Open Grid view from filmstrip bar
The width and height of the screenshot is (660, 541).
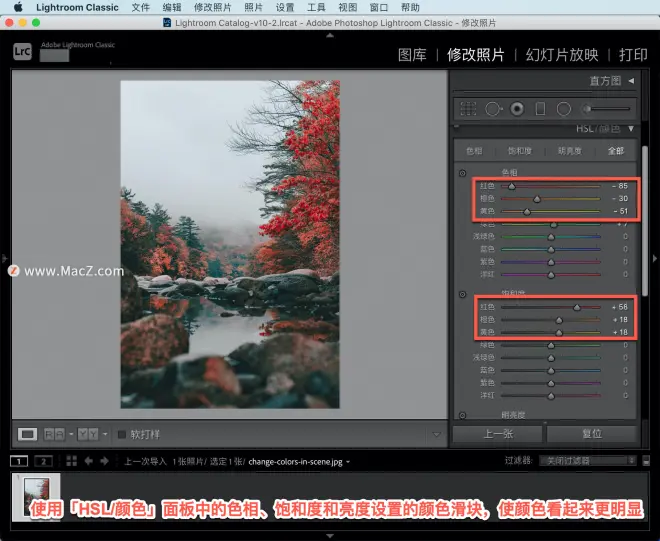pos(72,461)
